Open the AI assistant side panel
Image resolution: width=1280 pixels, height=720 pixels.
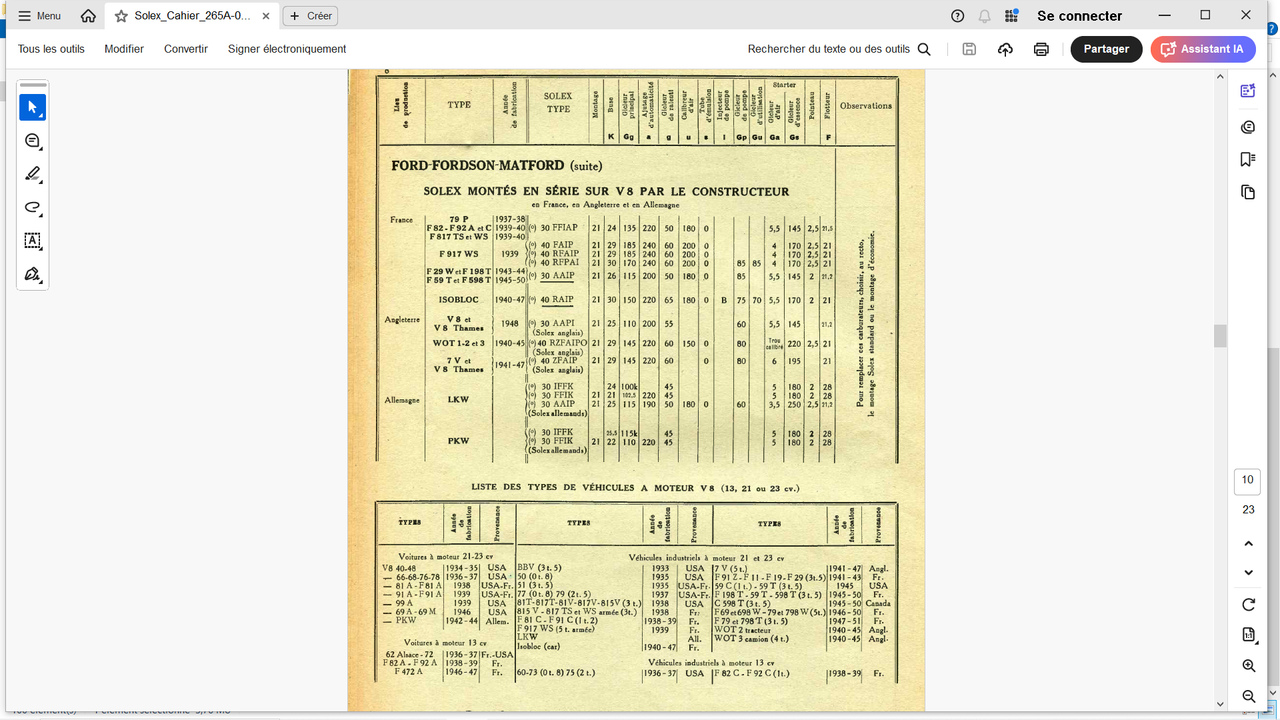[1248, 91]
